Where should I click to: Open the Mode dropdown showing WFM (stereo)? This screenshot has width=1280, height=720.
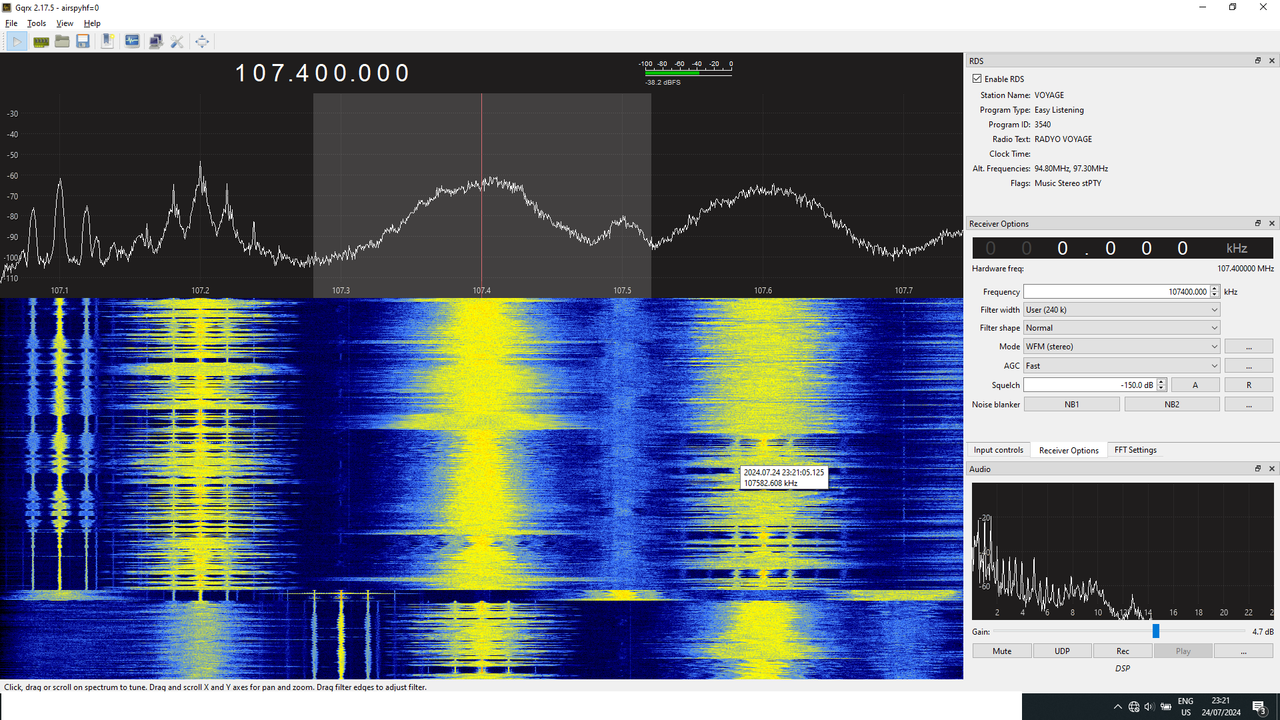point(1122,347)
